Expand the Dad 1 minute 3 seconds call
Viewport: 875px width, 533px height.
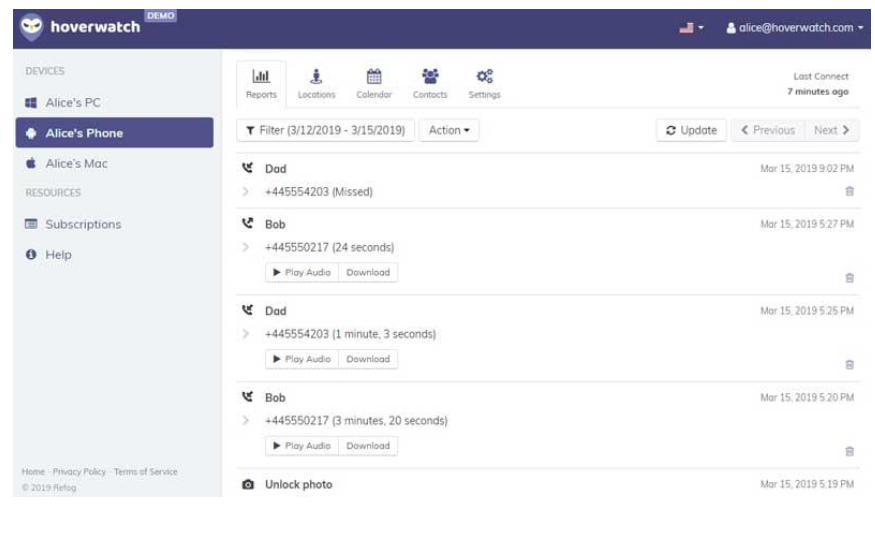(246, 334)
